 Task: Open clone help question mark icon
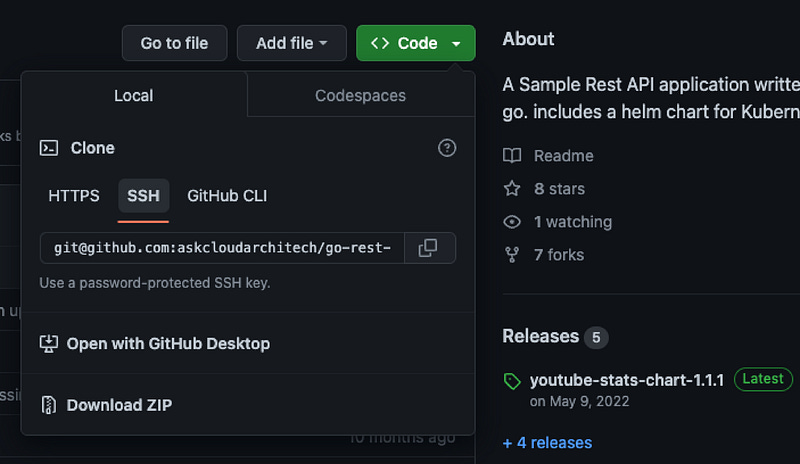coord(447,148)
